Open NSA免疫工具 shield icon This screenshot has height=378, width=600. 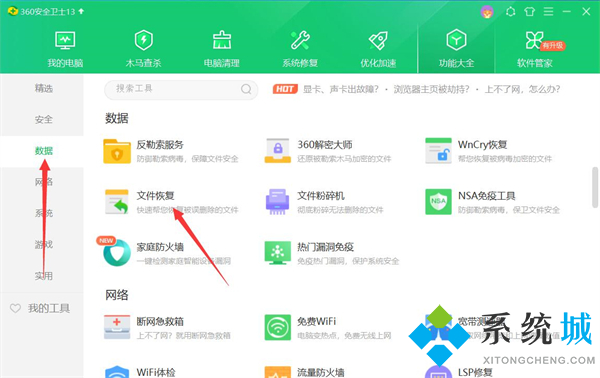coord(439,202)
